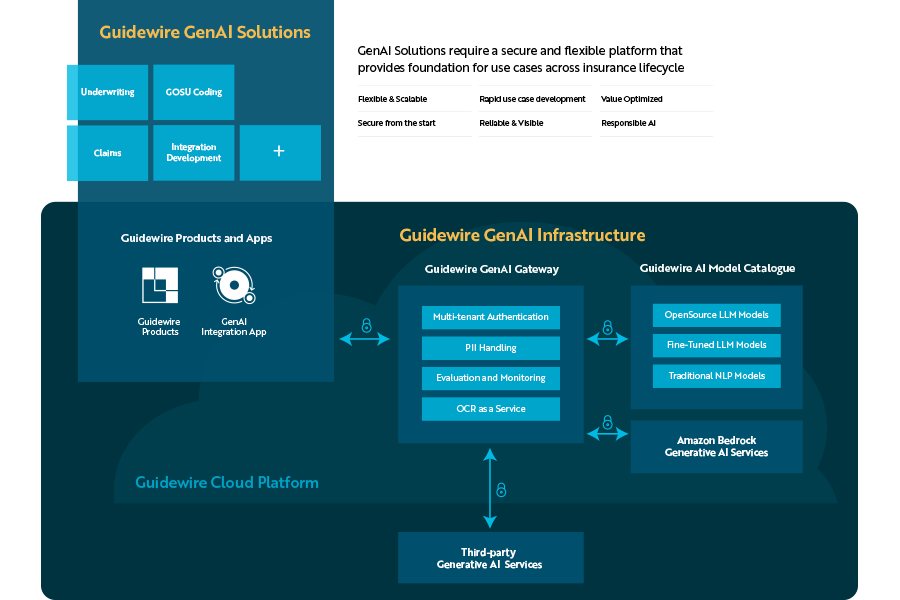Click Traditional NLP Models box
900x600 pixels.
coord(716,376)
